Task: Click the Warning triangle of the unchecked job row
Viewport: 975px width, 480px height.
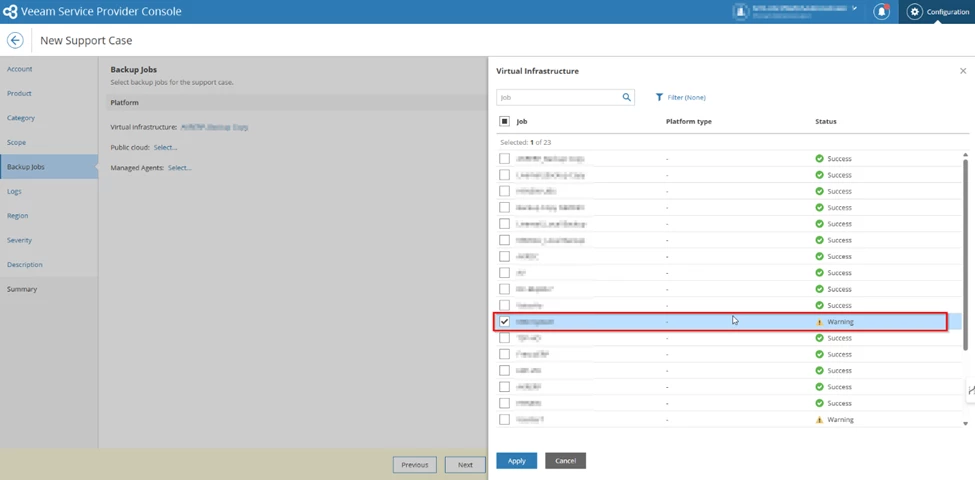Action: point(820,420)
